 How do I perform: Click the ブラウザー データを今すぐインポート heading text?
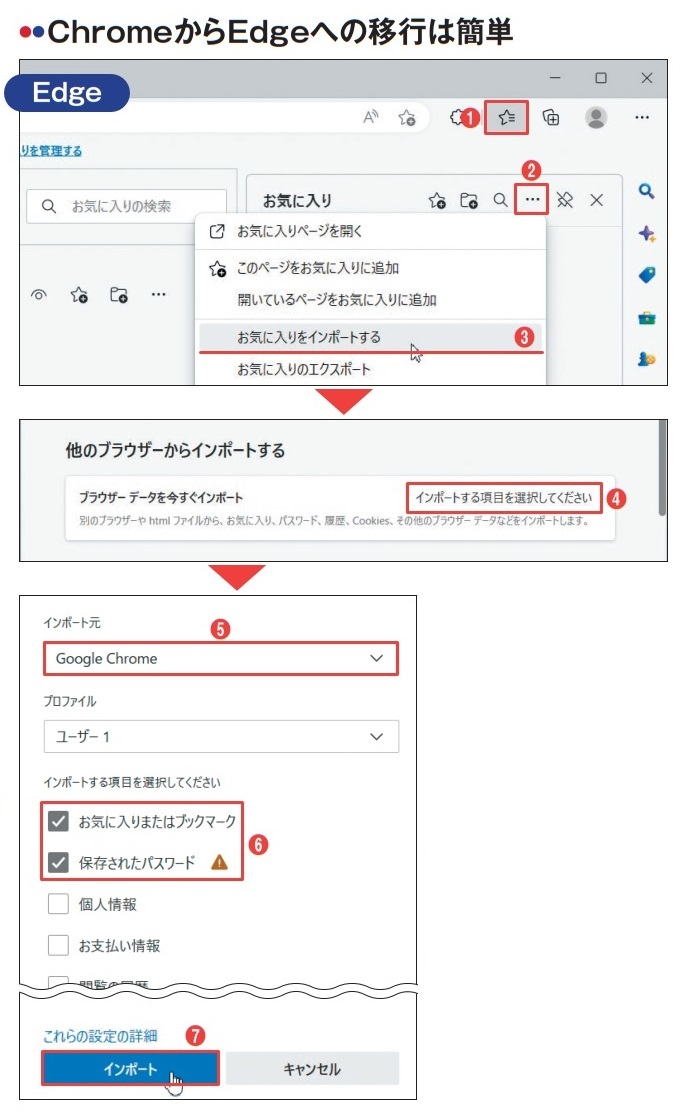161,498
